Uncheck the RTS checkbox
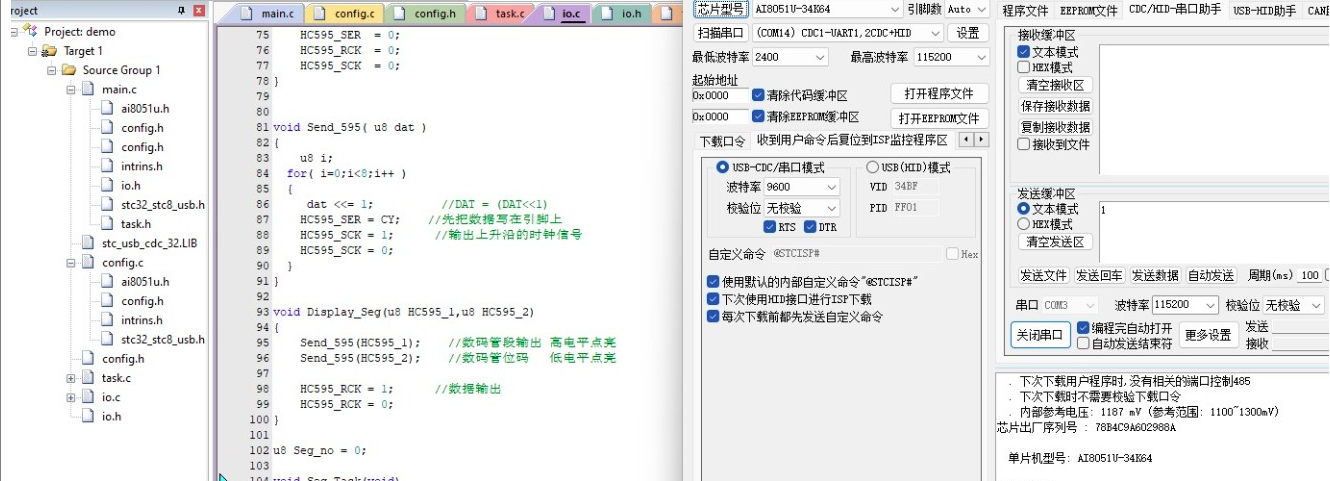The image size is (1330, 481). click(770, 227)
